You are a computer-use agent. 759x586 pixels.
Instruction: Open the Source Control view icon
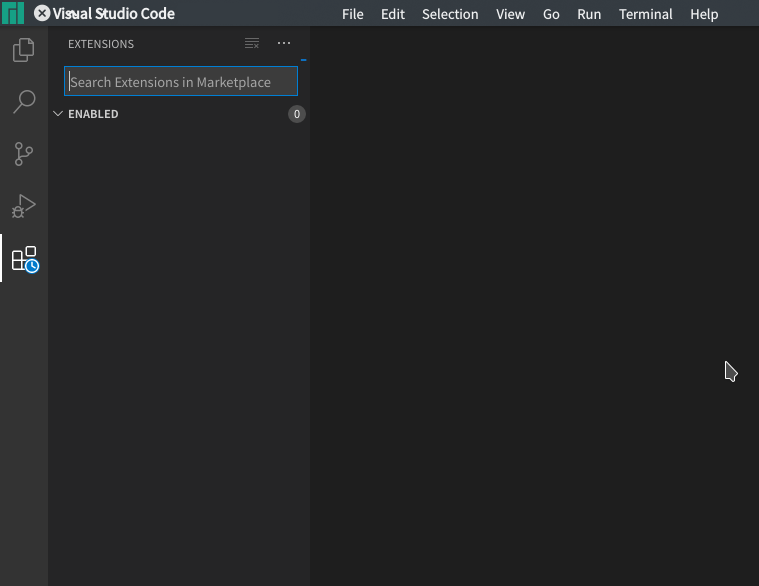[24, 154]
